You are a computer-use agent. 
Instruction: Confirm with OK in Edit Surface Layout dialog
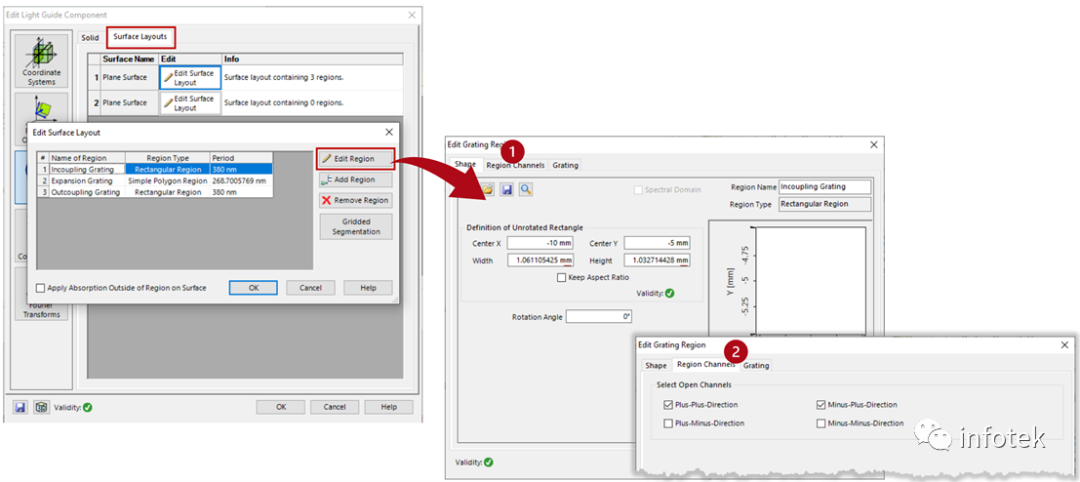coord(253,288)
